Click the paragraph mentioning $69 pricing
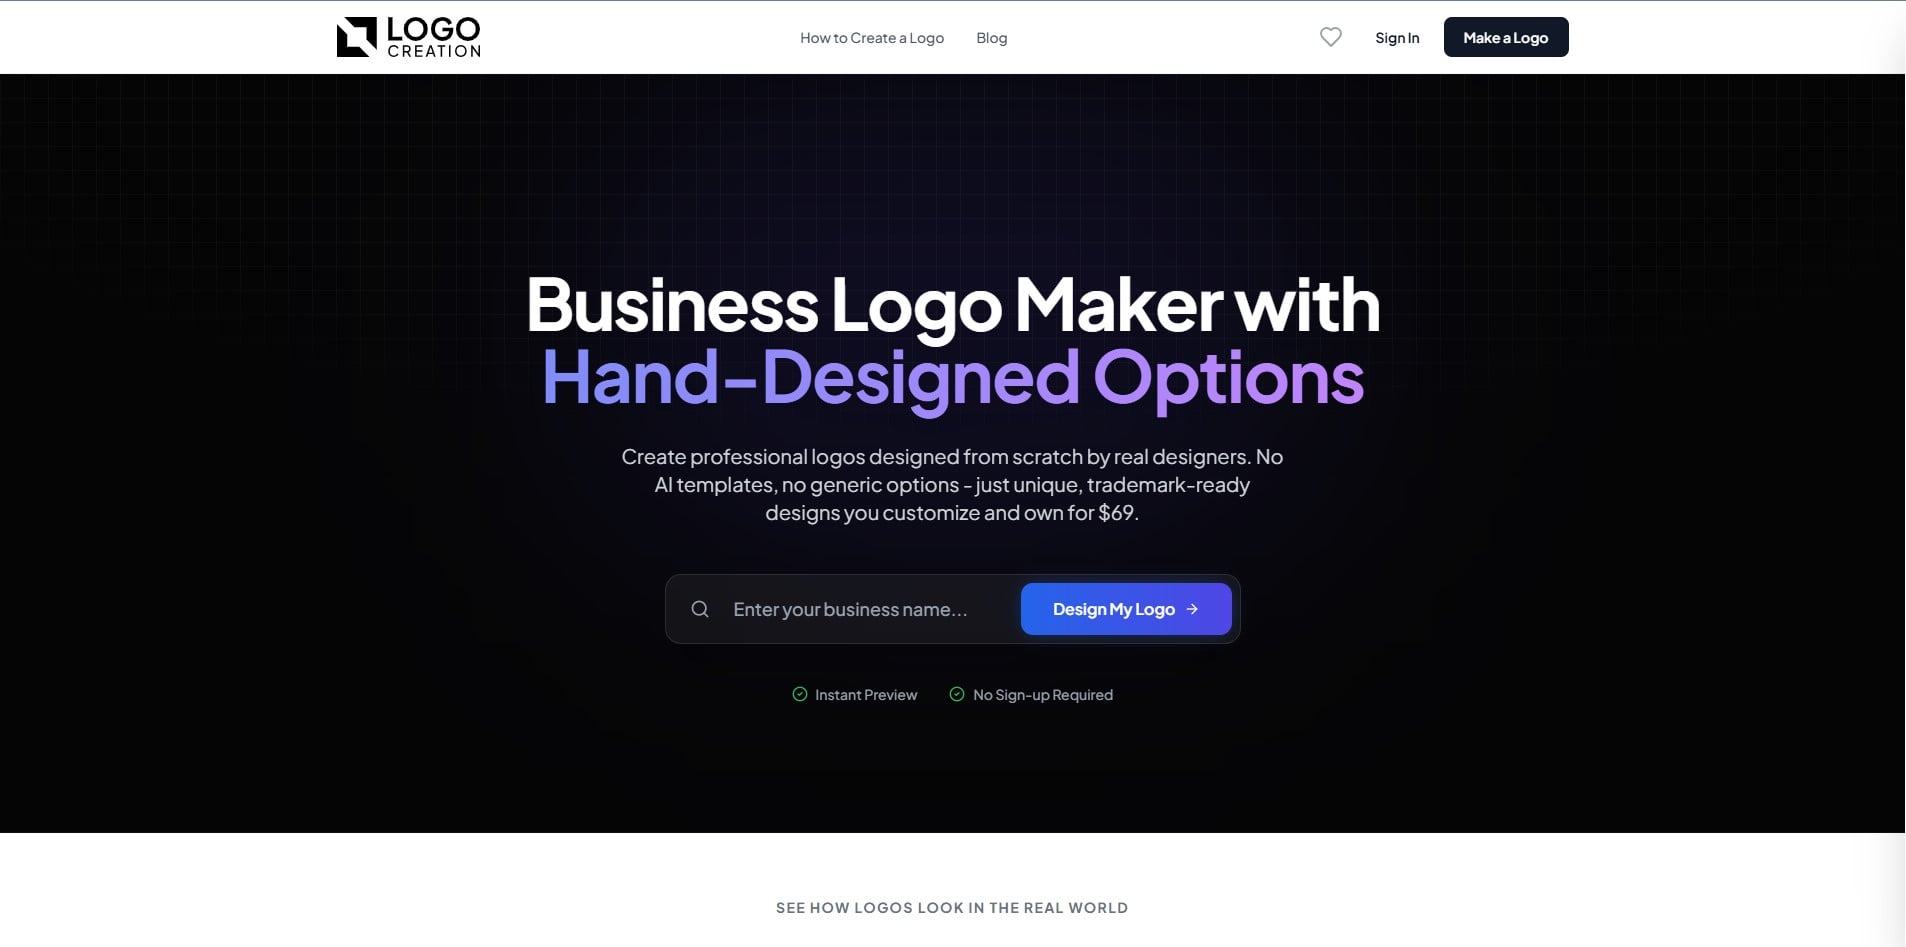1906x947 pixels. coord(952,485)
